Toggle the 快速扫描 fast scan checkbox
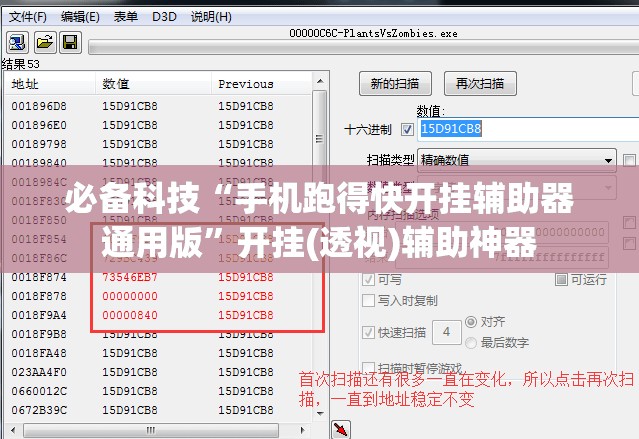The width and height of the screenshot is (639, 439). (x=368, y=332)
